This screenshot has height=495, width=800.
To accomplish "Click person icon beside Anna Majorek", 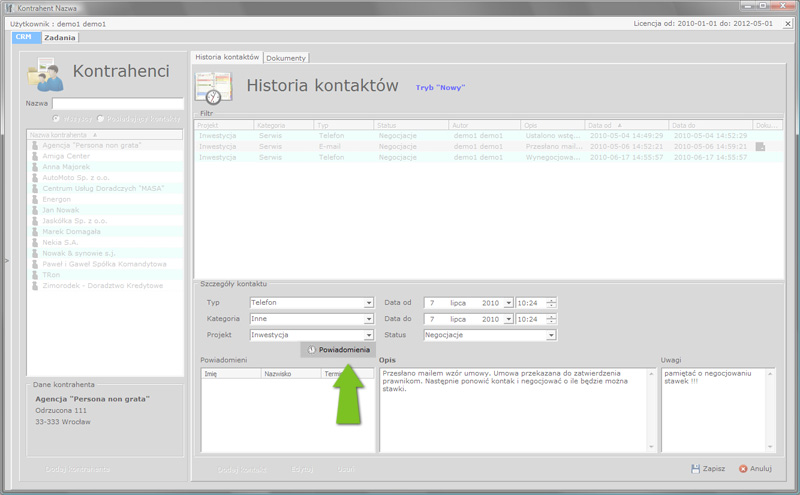I will coord(35,167).
